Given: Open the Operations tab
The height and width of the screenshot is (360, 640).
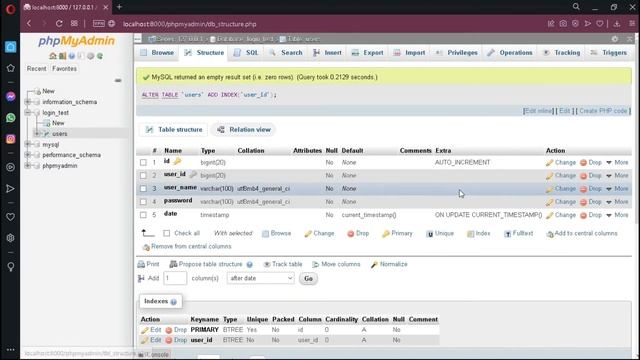Looking at the screenshot, I should coord(510,53).
